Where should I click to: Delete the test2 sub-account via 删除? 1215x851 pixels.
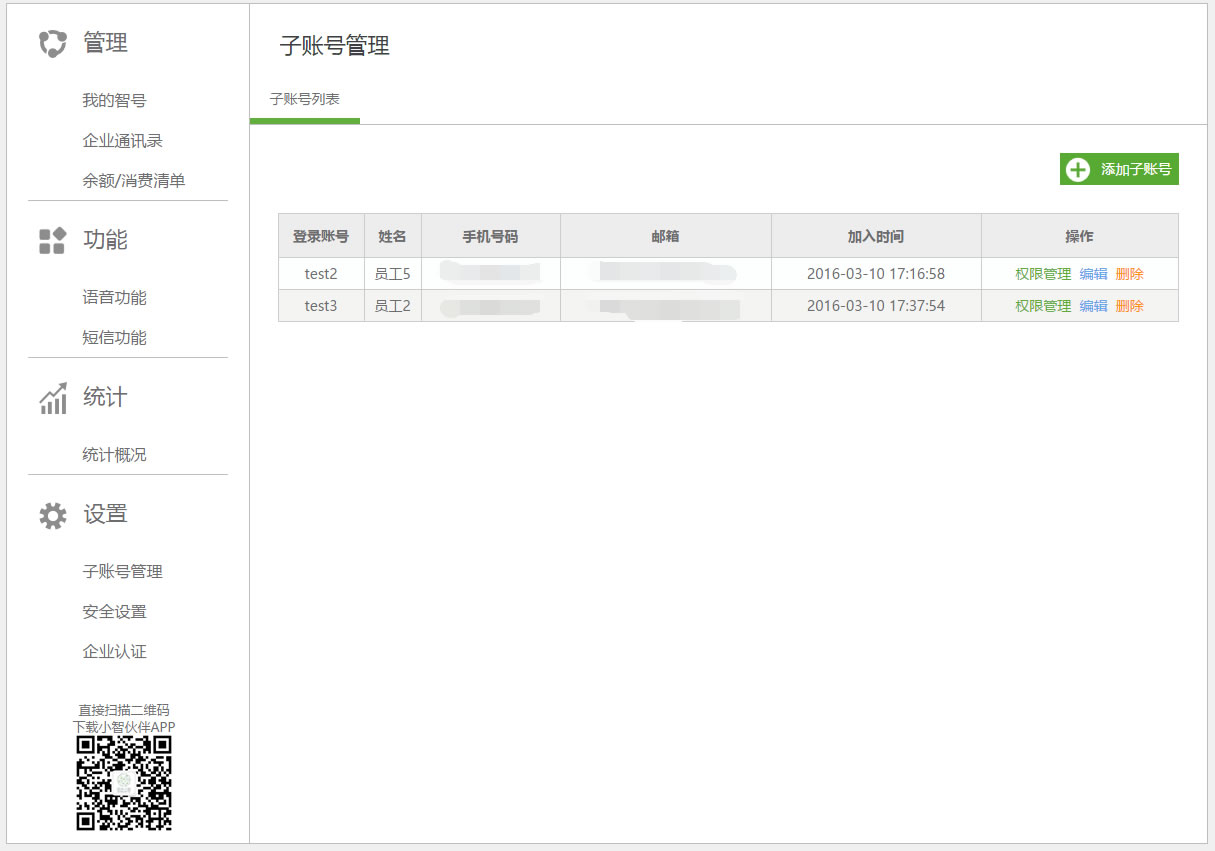coord(1129,274)
